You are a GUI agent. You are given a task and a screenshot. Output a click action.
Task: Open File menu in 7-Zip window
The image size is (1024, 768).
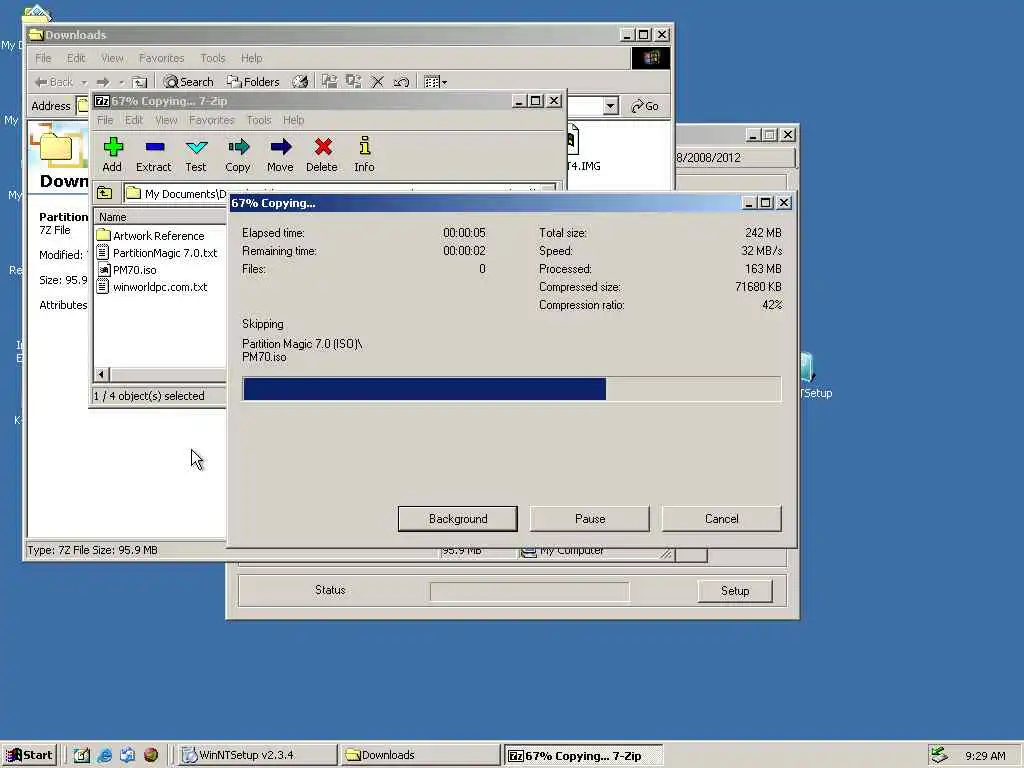pyautogui.click(x=105, y=120)
